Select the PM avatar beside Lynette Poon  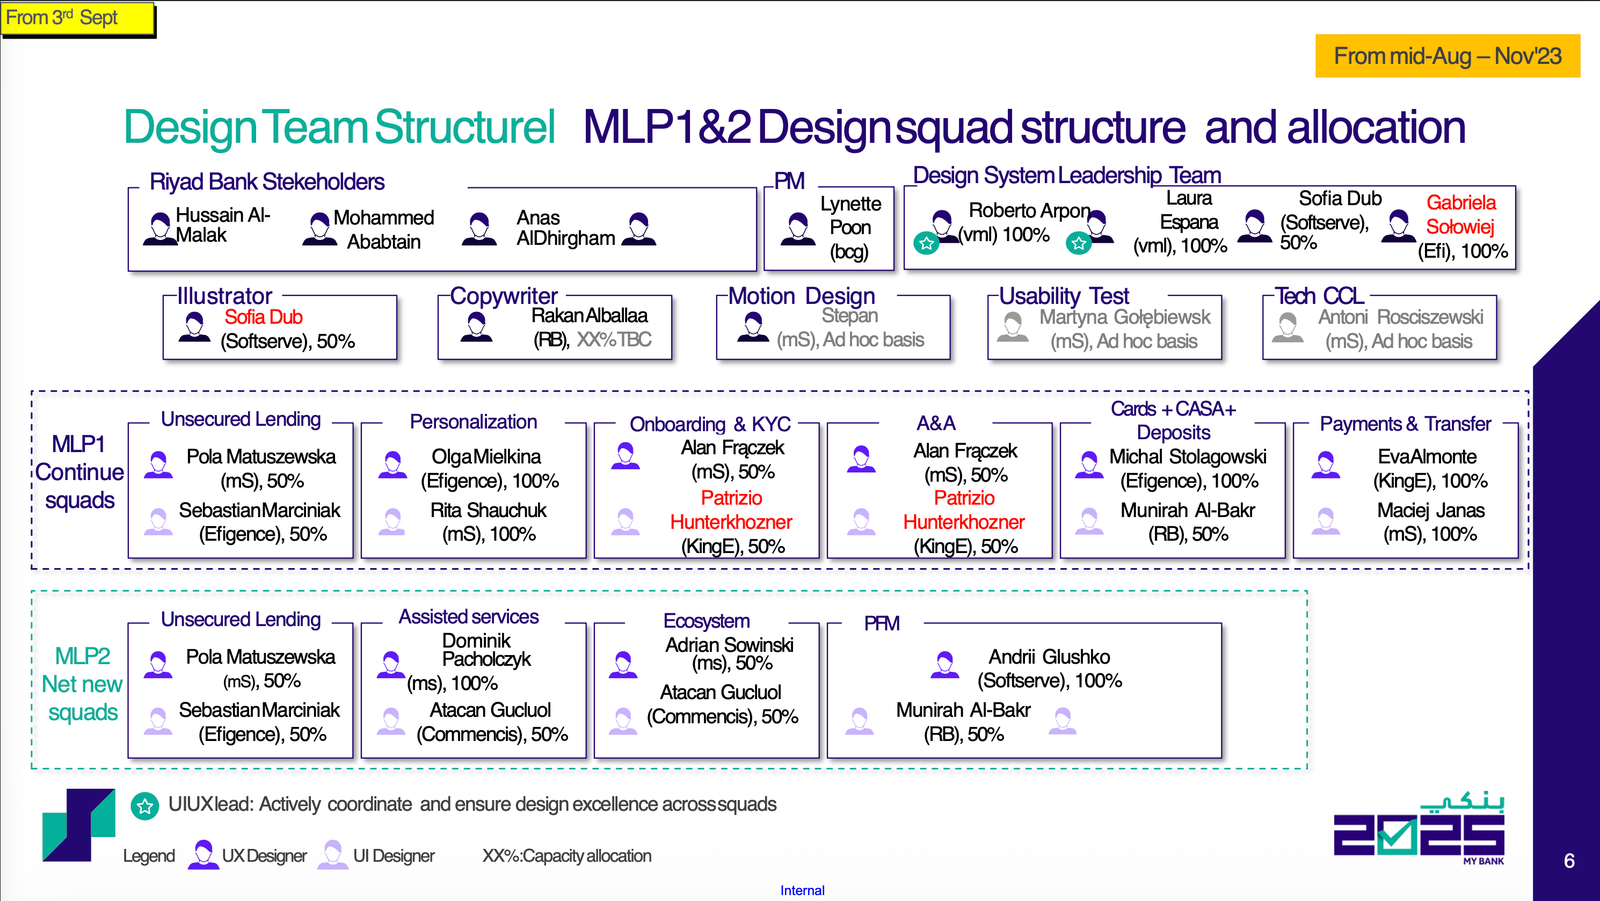[x=798, y=228]
